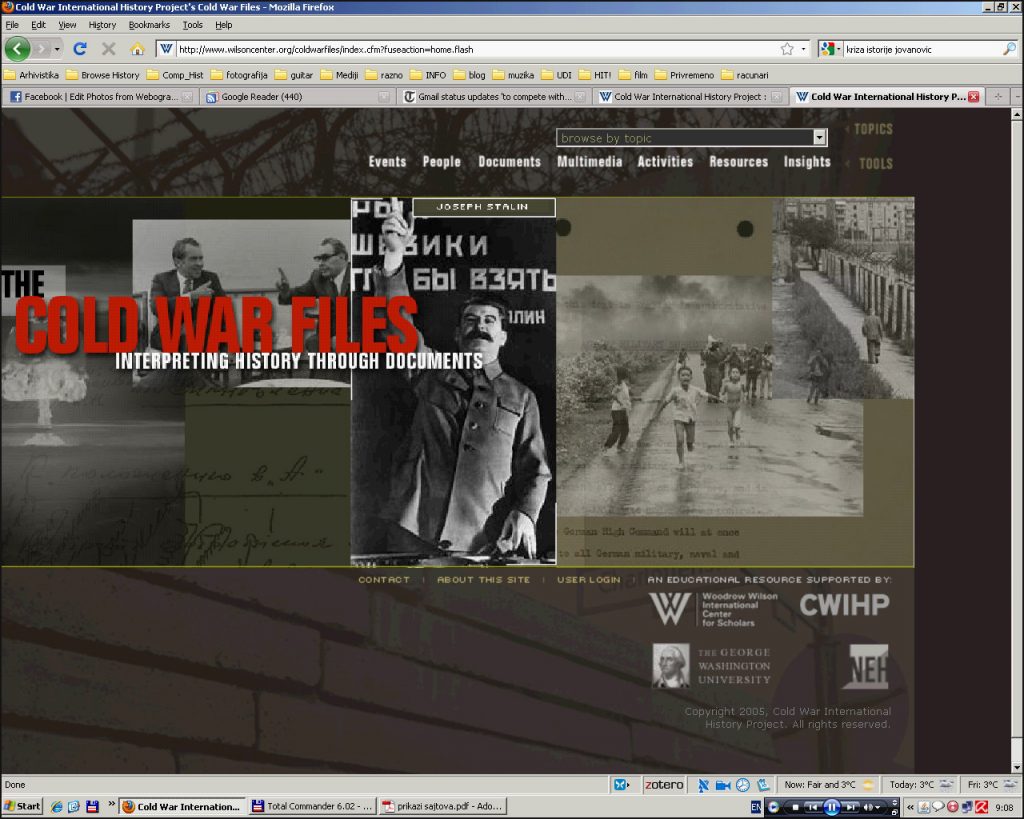Viewport: 1024px width, 819px height.
Task: Click the NEH logo
Action: [867, 667]
